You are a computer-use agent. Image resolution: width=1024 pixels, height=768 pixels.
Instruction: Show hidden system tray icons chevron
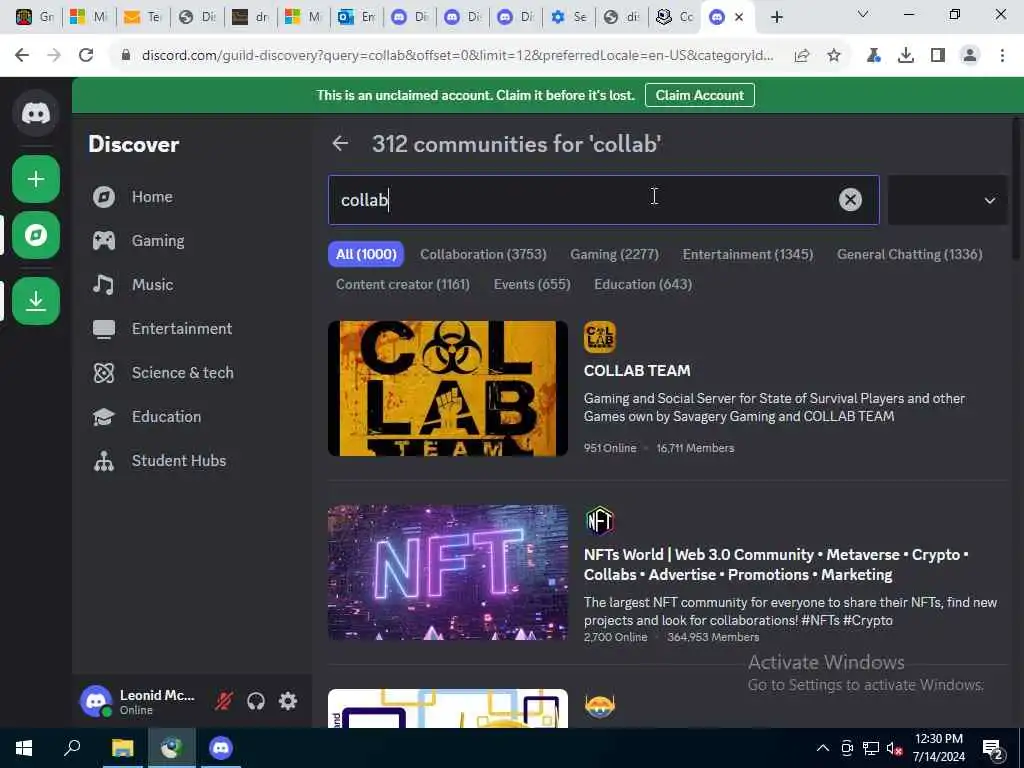pyautogui.click(x=823, y=748)
